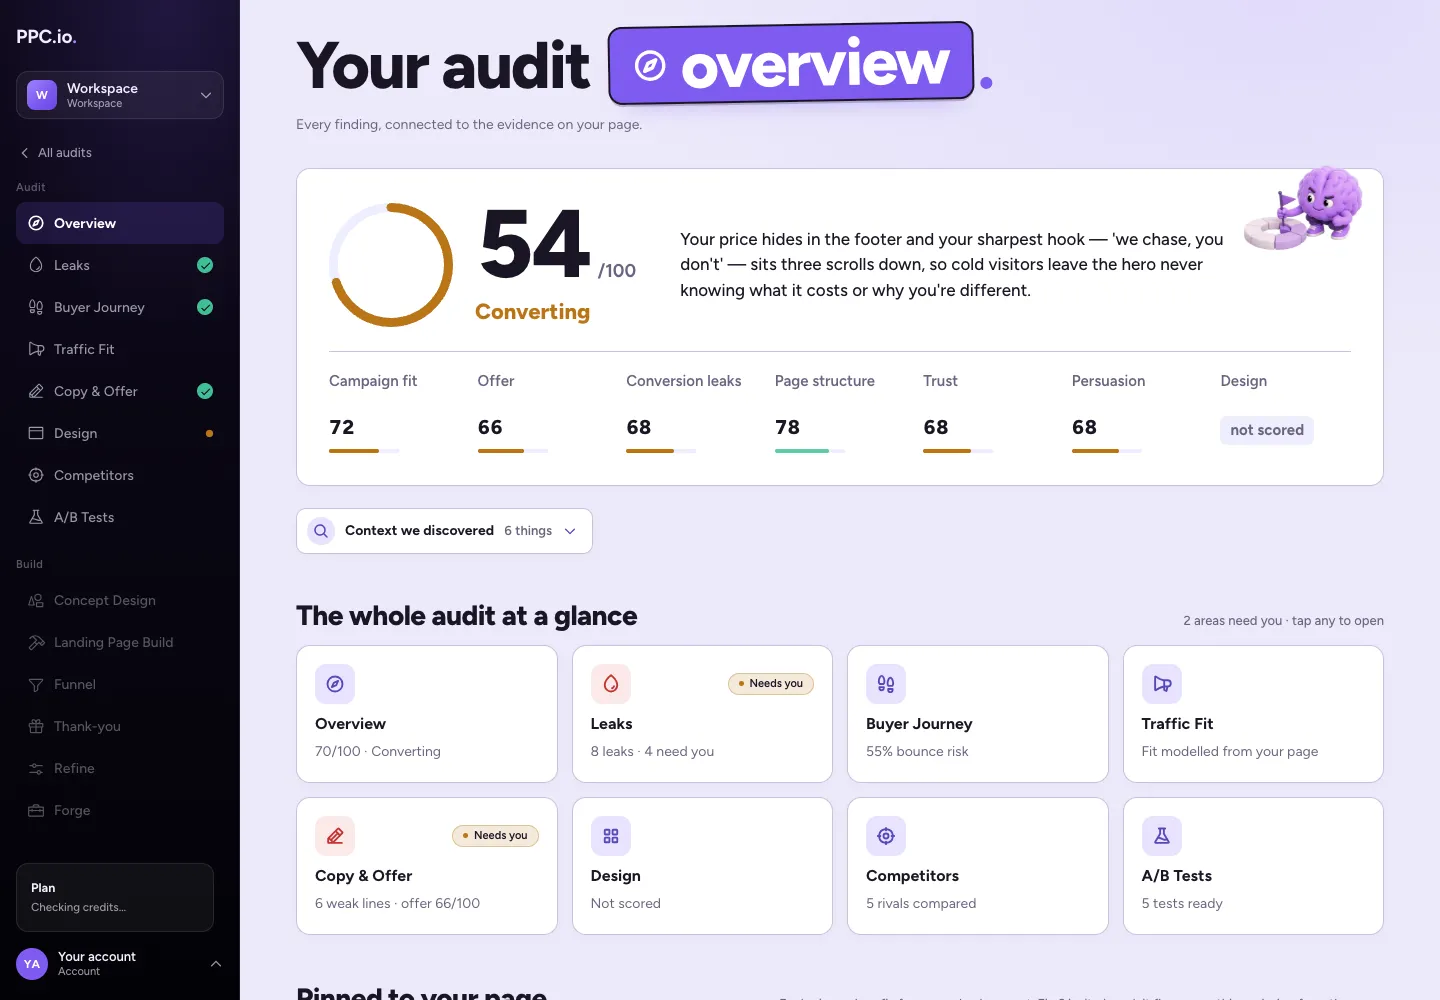The image size is (1440, 1000).
Task: Open the Workspace switcher dropdown
Action: (x=120, y=95)
